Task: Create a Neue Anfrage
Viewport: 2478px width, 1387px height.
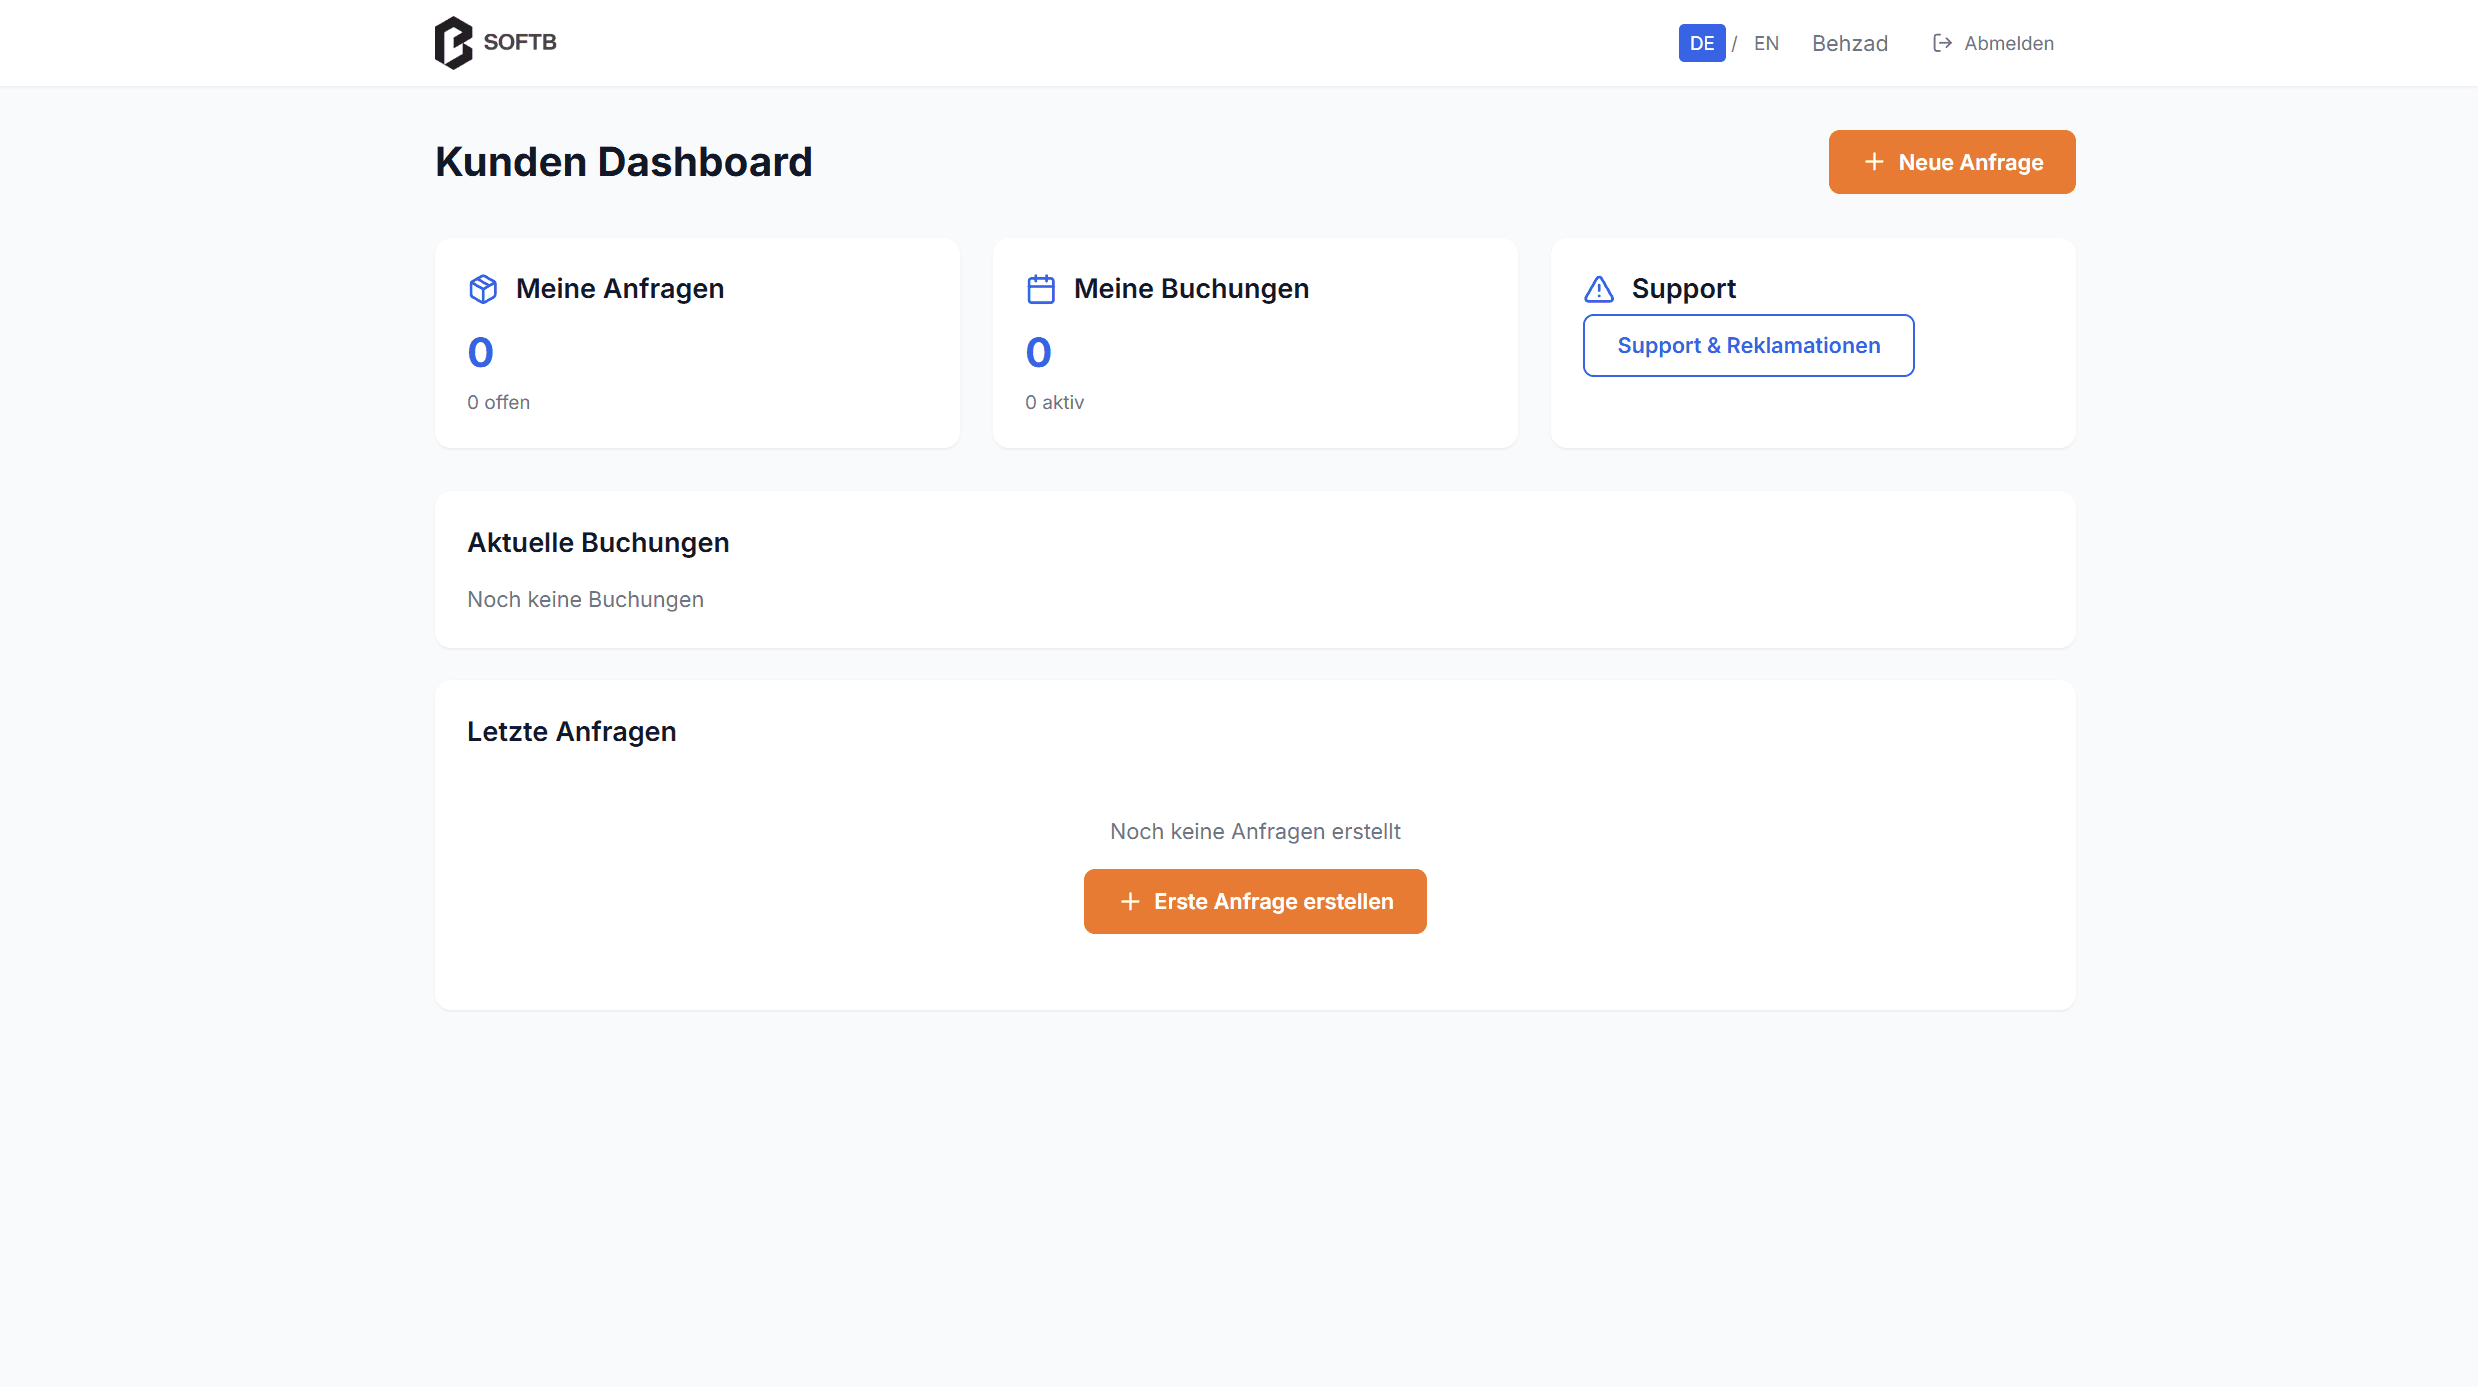Action: (1952, 162)
